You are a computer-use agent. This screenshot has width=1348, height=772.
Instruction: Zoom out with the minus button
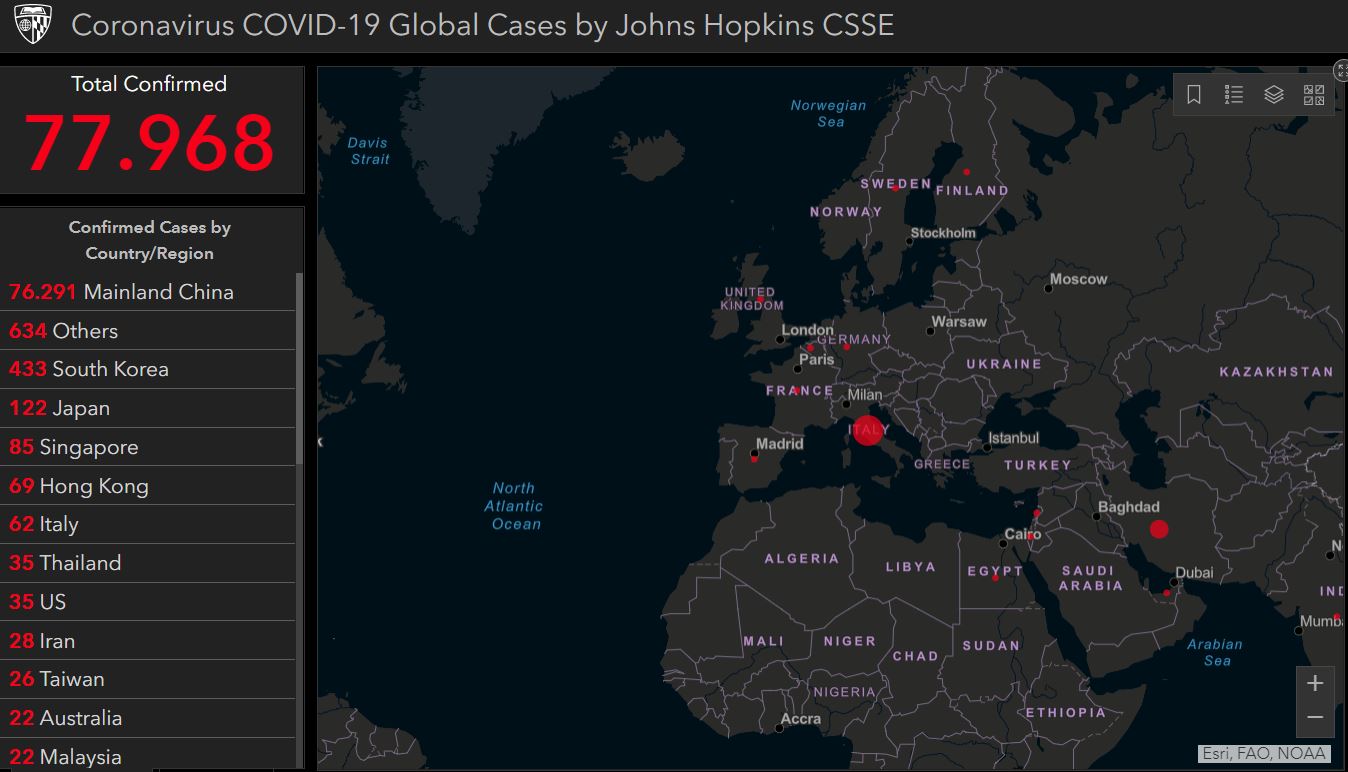[1315, 718]
